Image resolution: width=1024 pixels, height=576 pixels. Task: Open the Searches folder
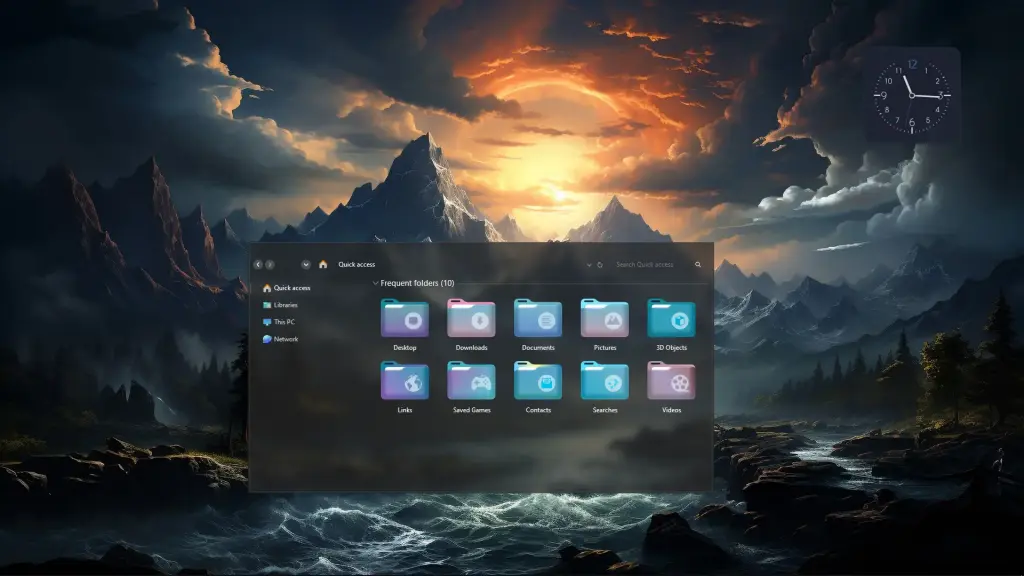(605, 381)
